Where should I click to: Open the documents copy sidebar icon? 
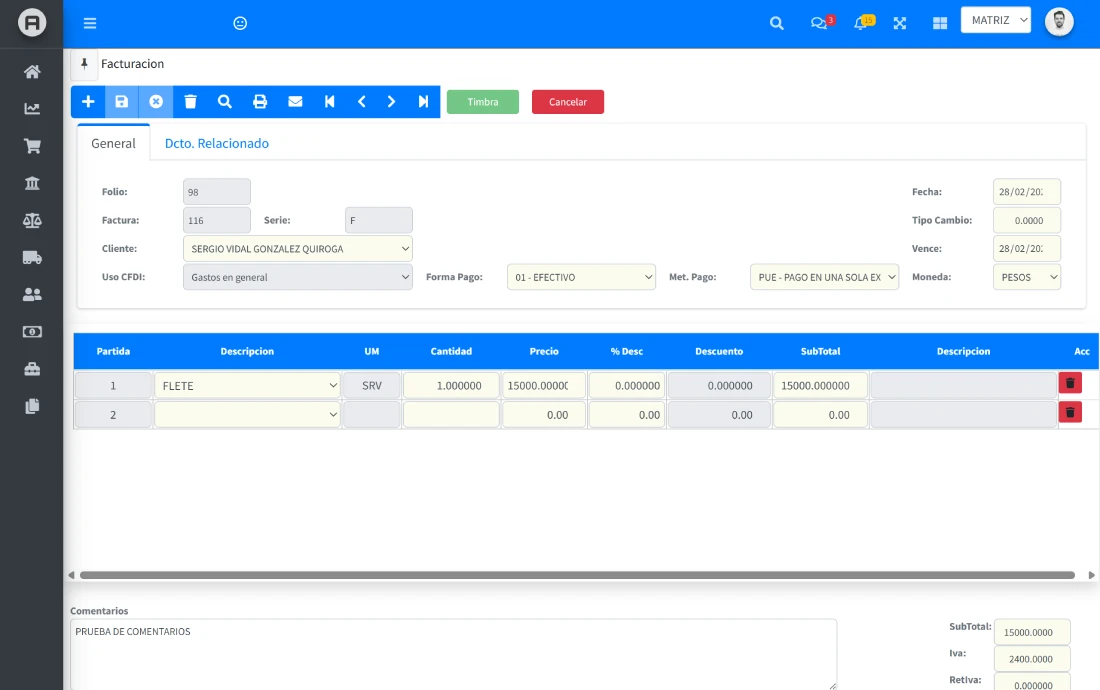[x=32, y=406]
